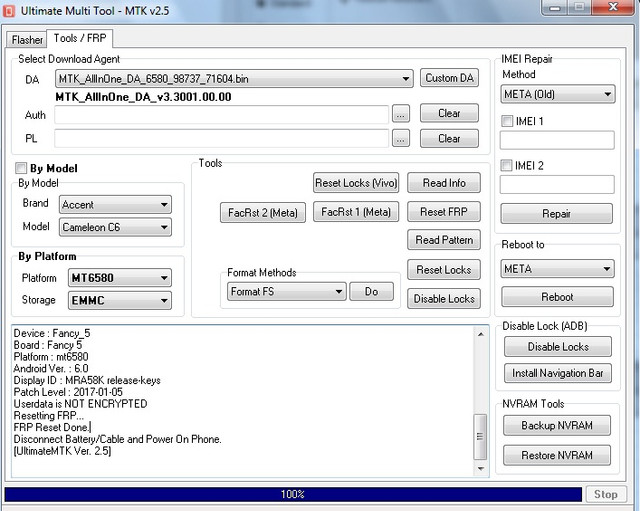The width and height of the screenshot is (640, 511).
Task: Open the Reboot to dropdown showing META
Action: [x=558, y=269]
